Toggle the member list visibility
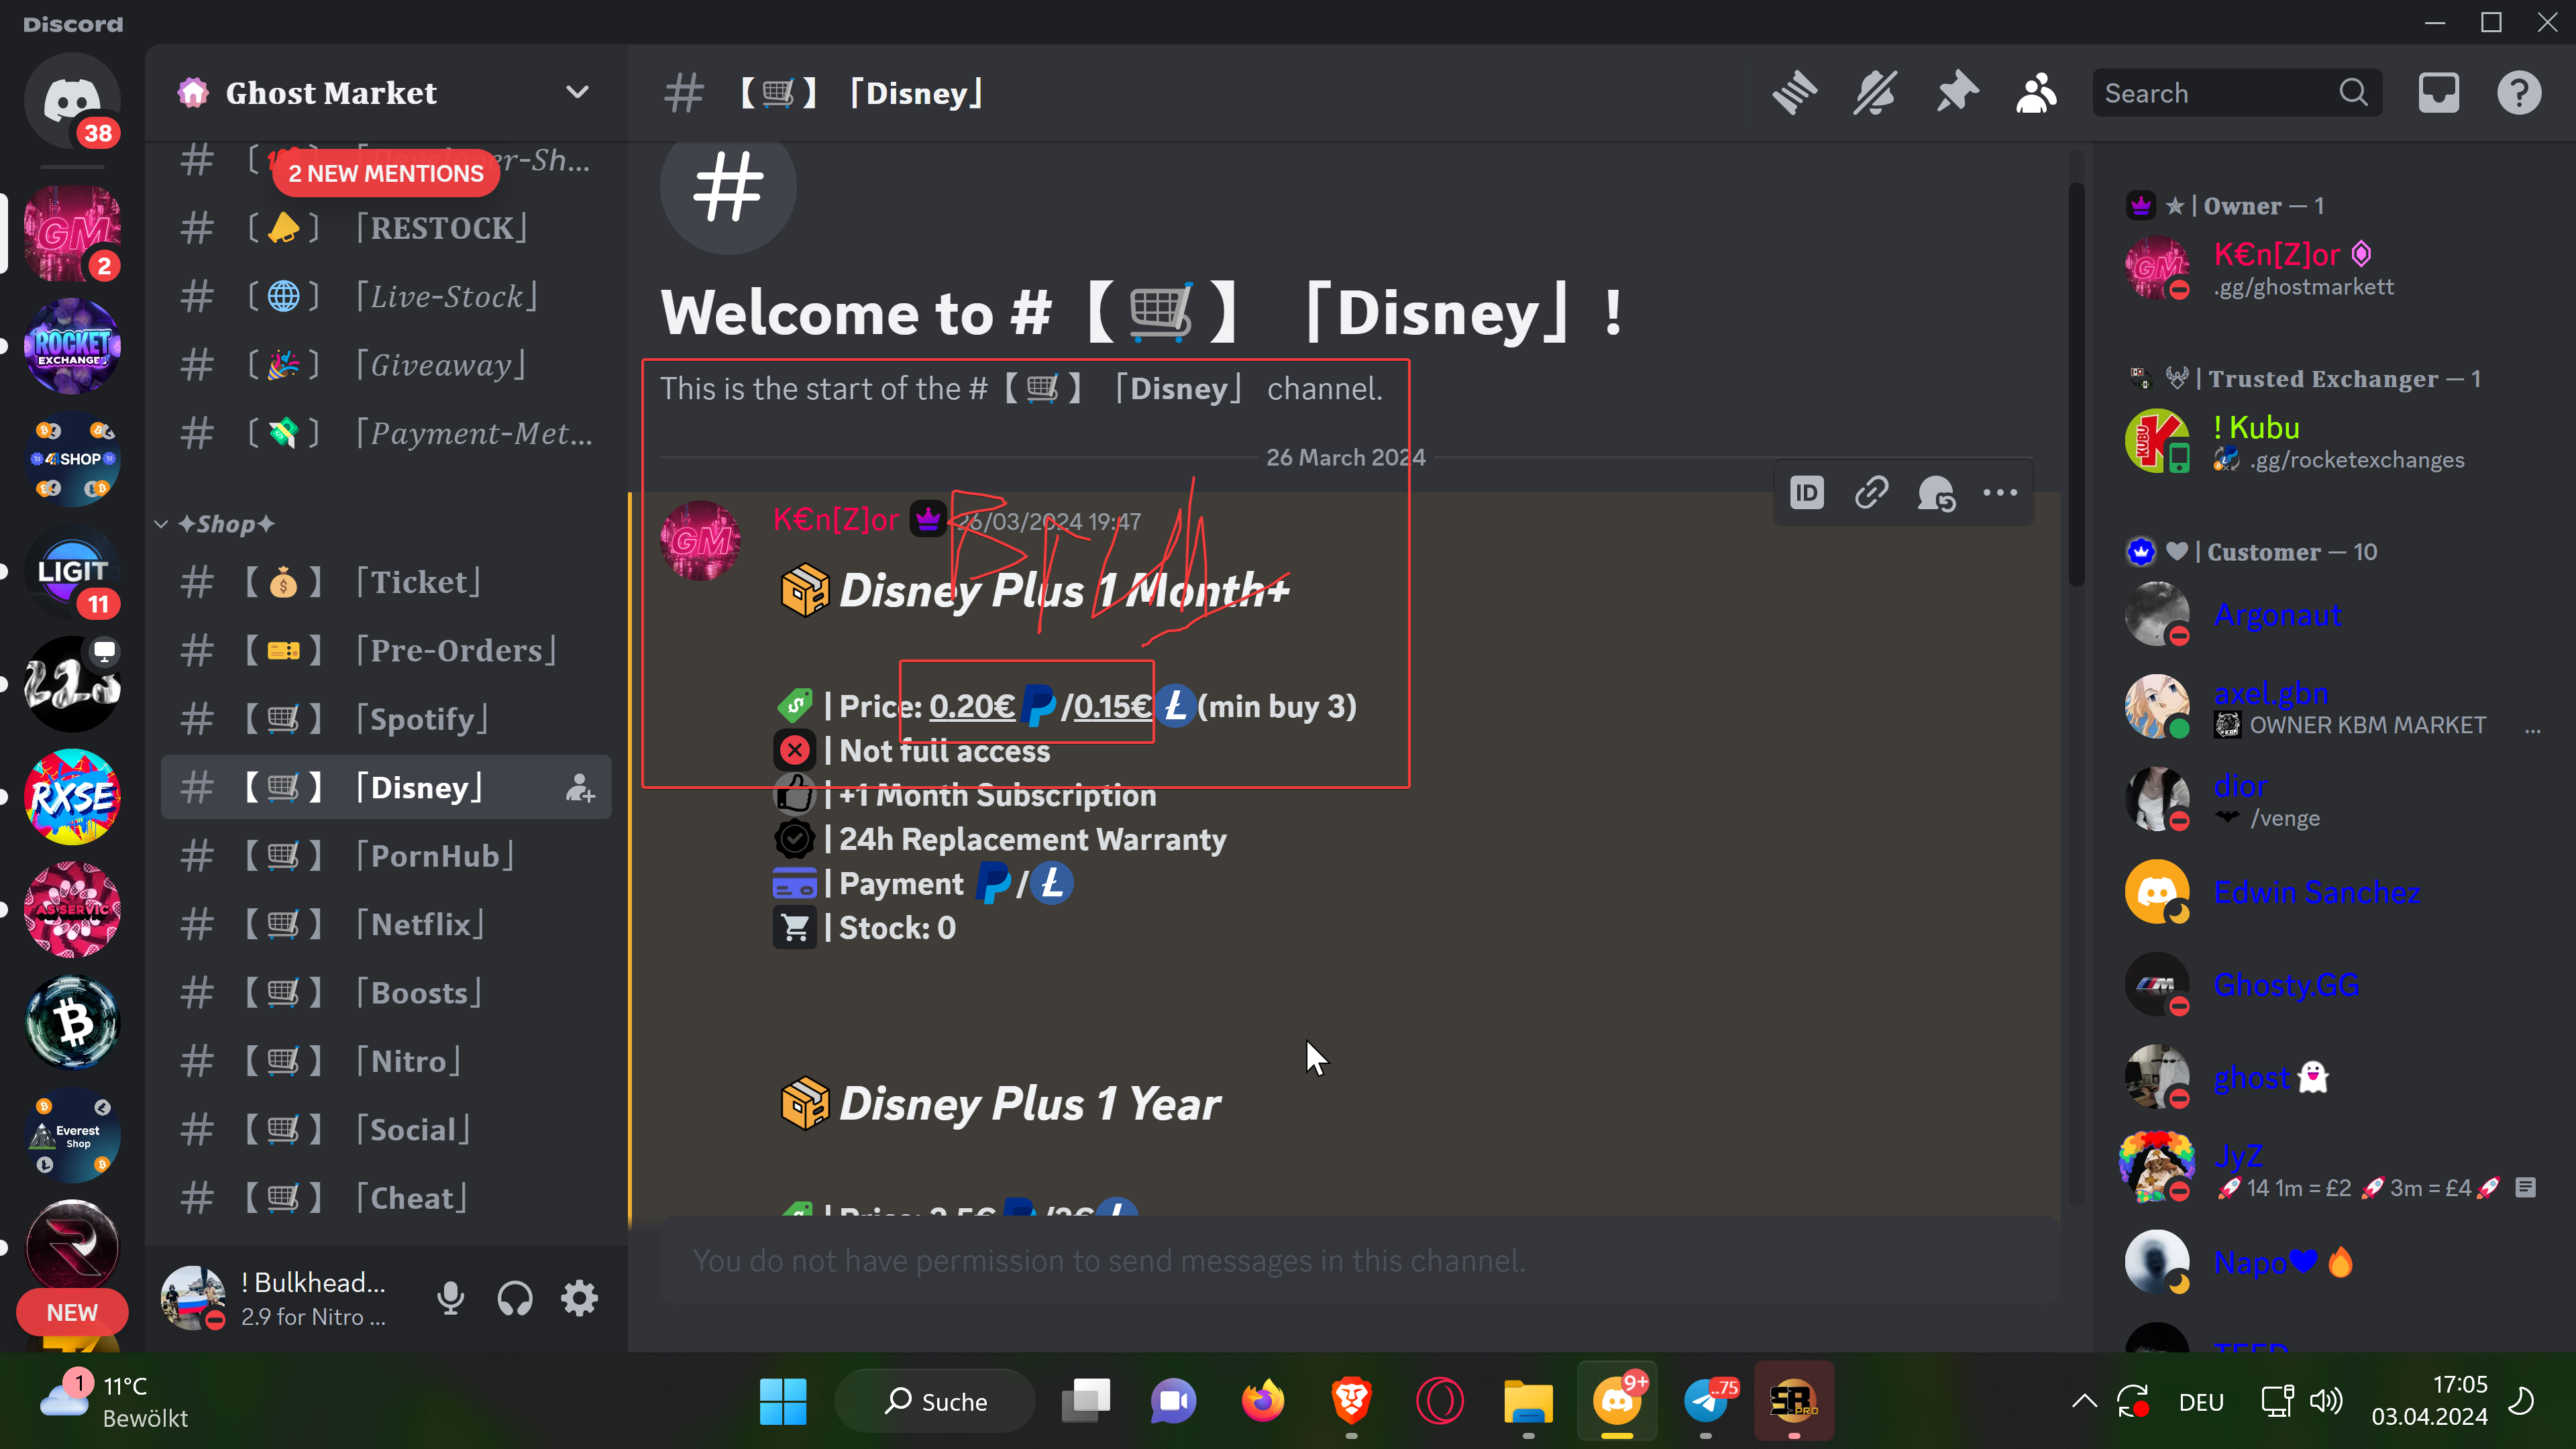The width and height of the screenshot is (2576, 1449). (x=2036, y=93)
